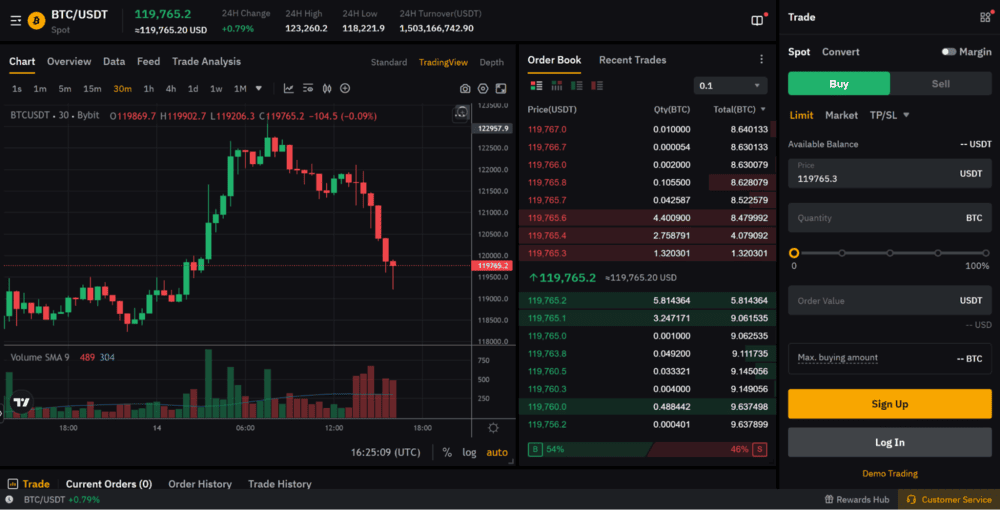Open the guide book icon in the header

[x=757, y=20]
